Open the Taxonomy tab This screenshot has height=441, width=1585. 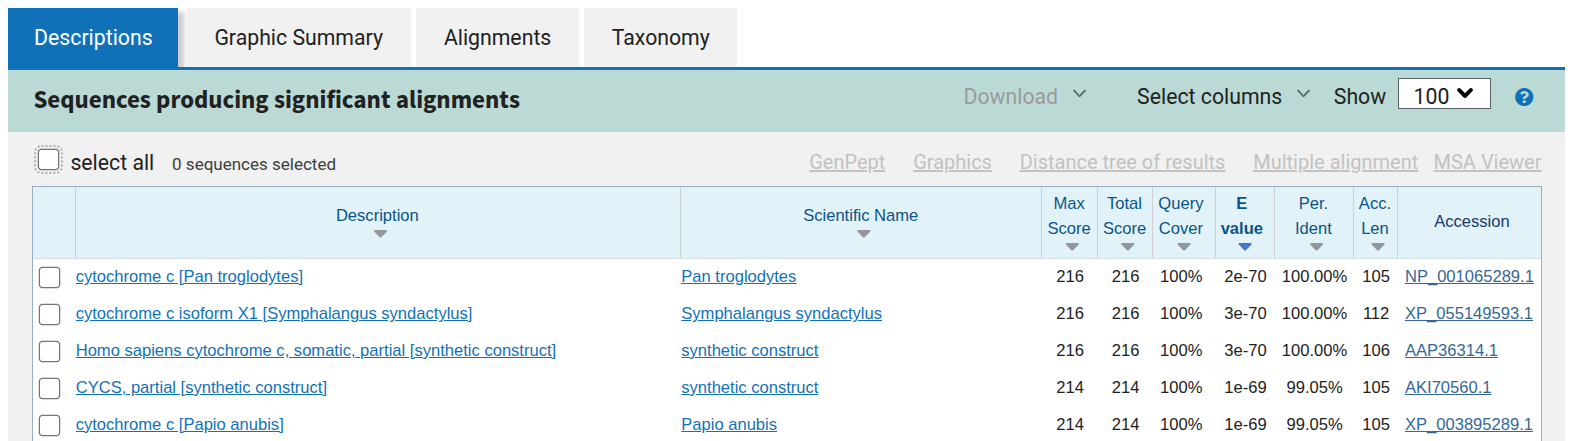pyautogui.click(x=660, y=38)
